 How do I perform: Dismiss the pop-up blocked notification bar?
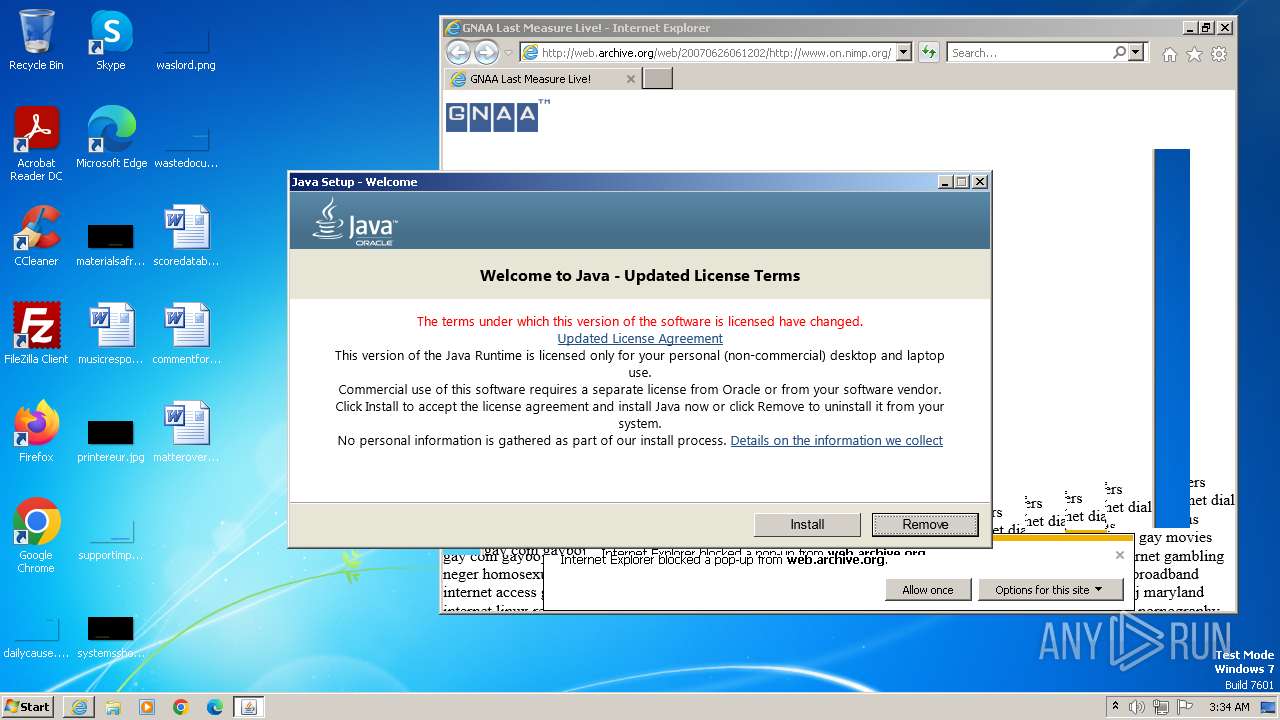pos(1120,555)
